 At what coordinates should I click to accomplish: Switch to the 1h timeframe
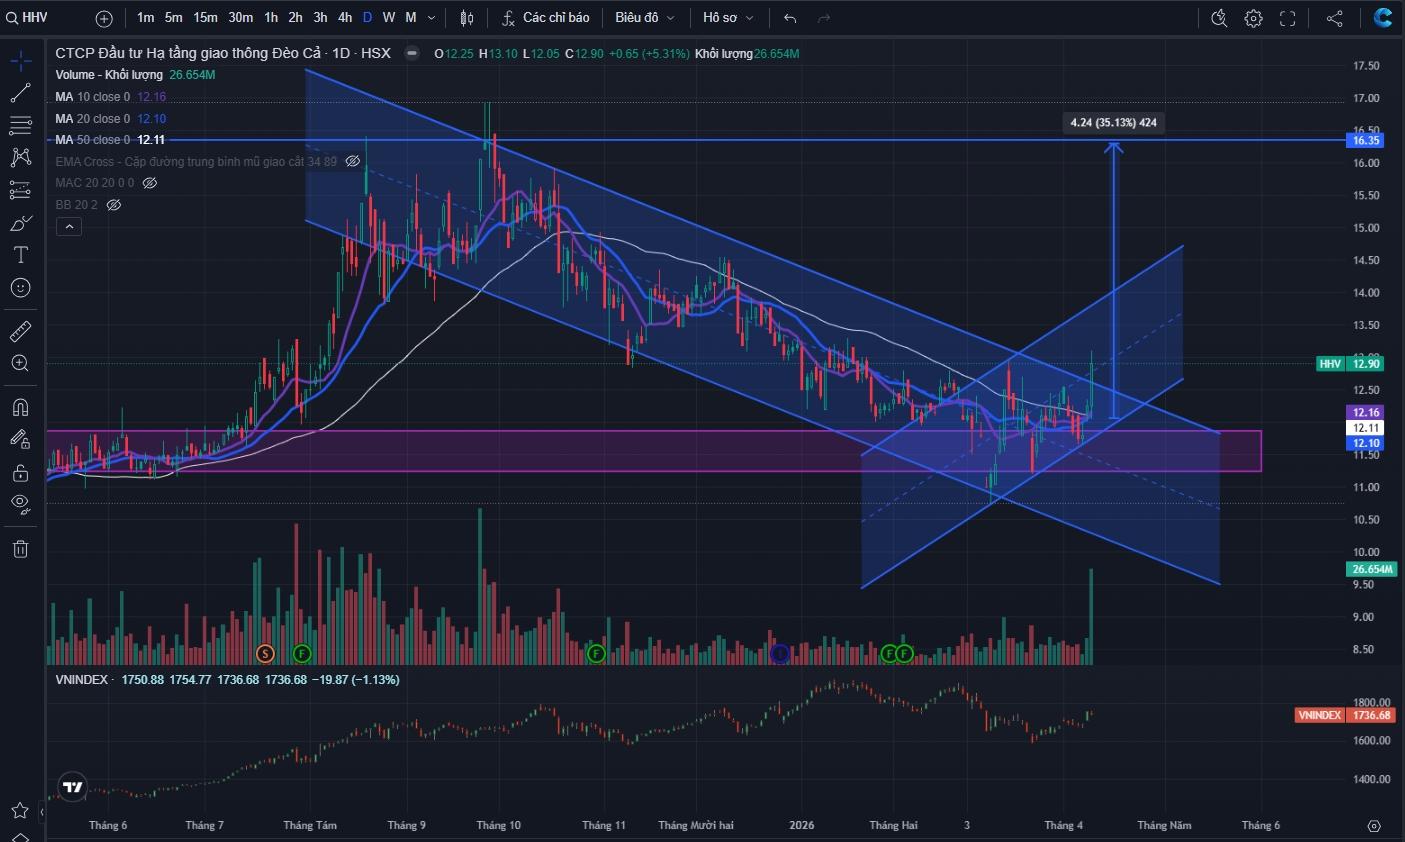pos(271,18)
